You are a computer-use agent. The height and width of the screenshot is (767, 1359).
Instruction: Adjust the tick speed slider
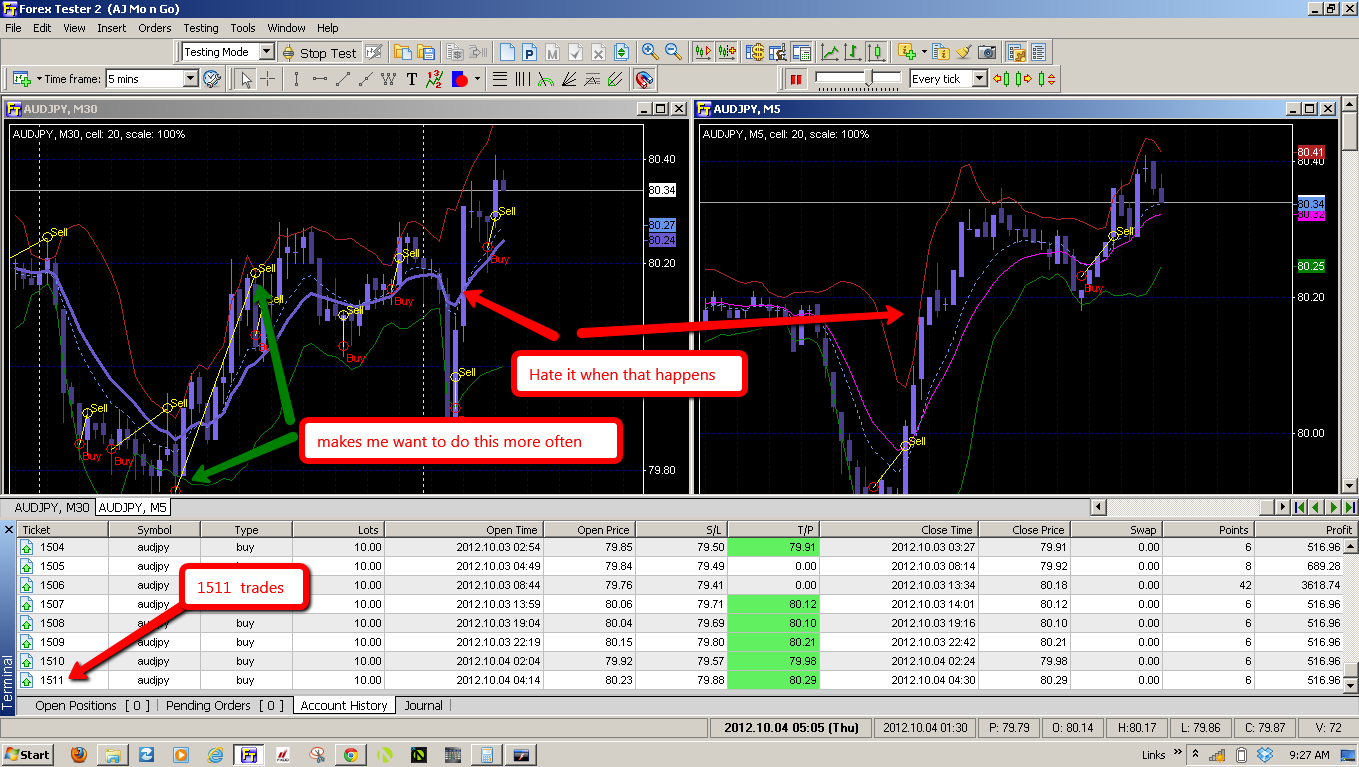coord(869,77)
